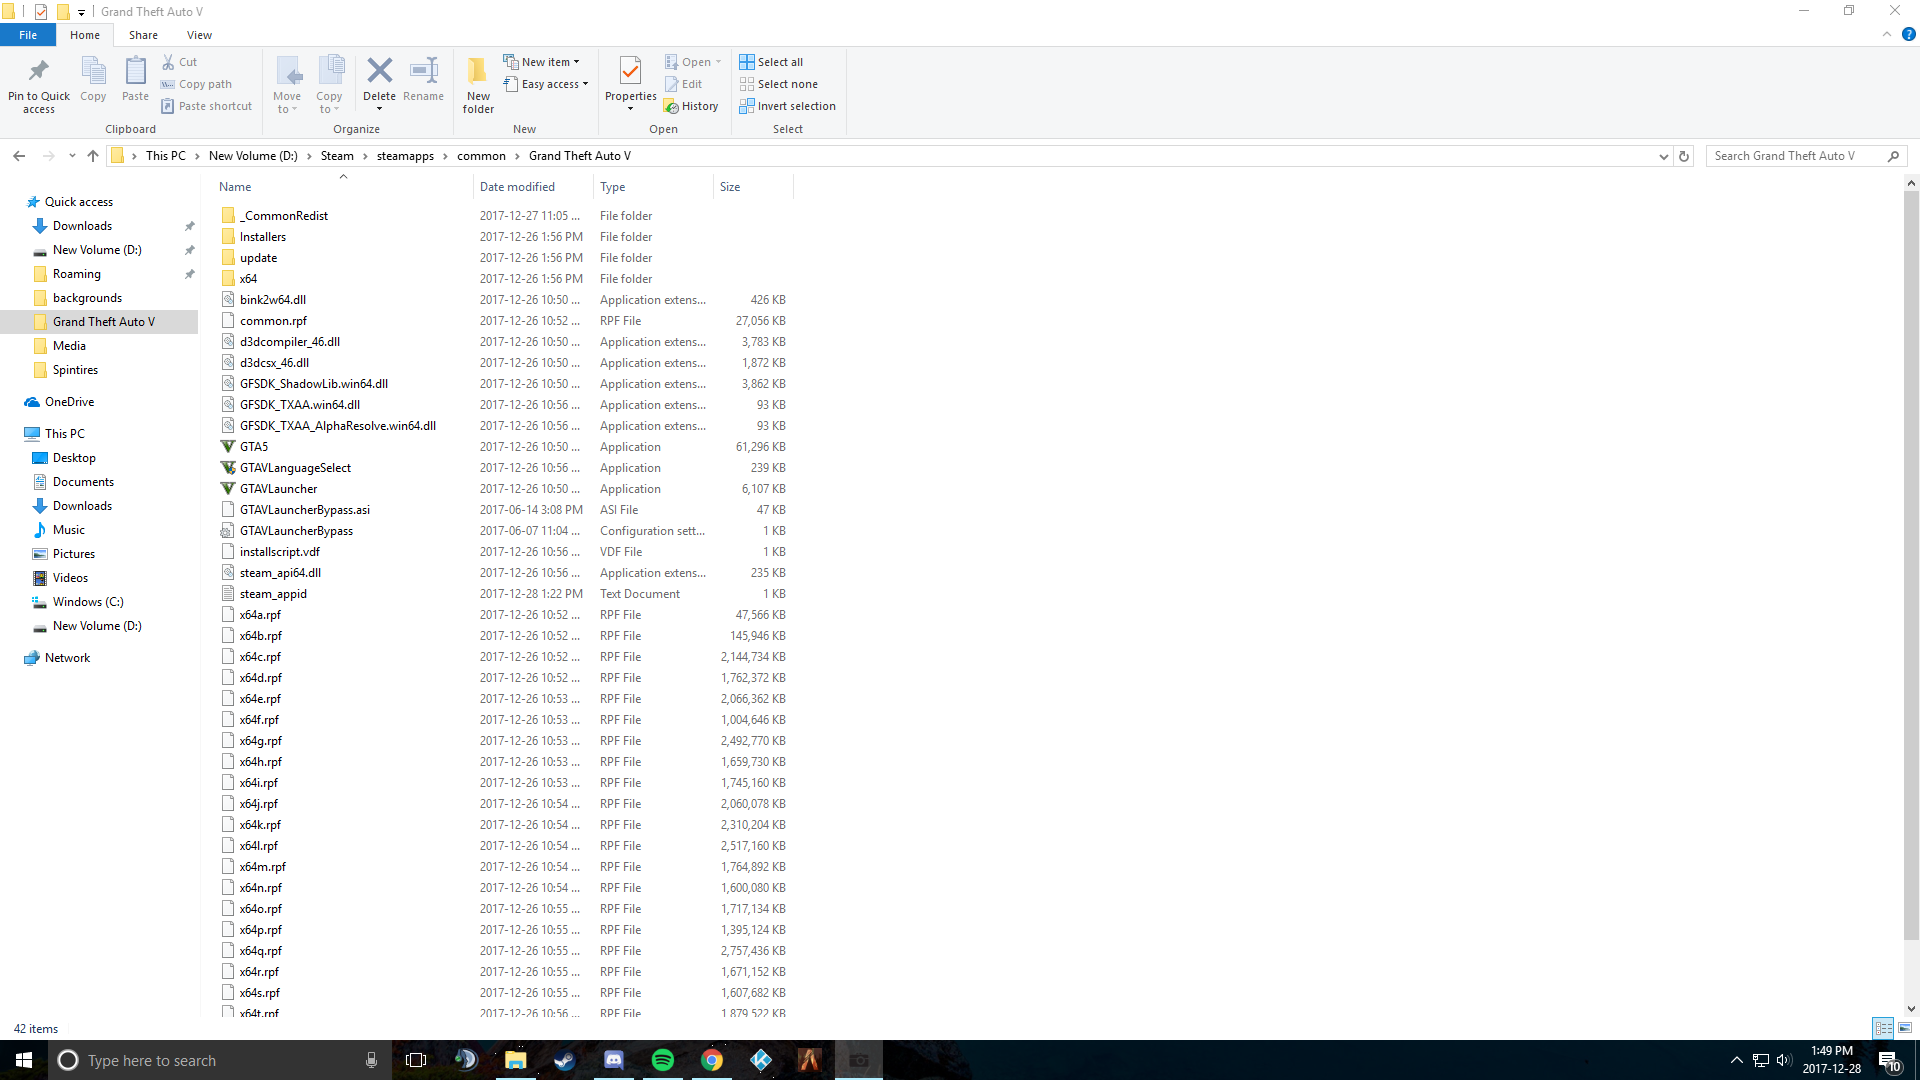Click This PC in the address breadcrumb
The image size is (1920, 1080).
click(166, 156)
